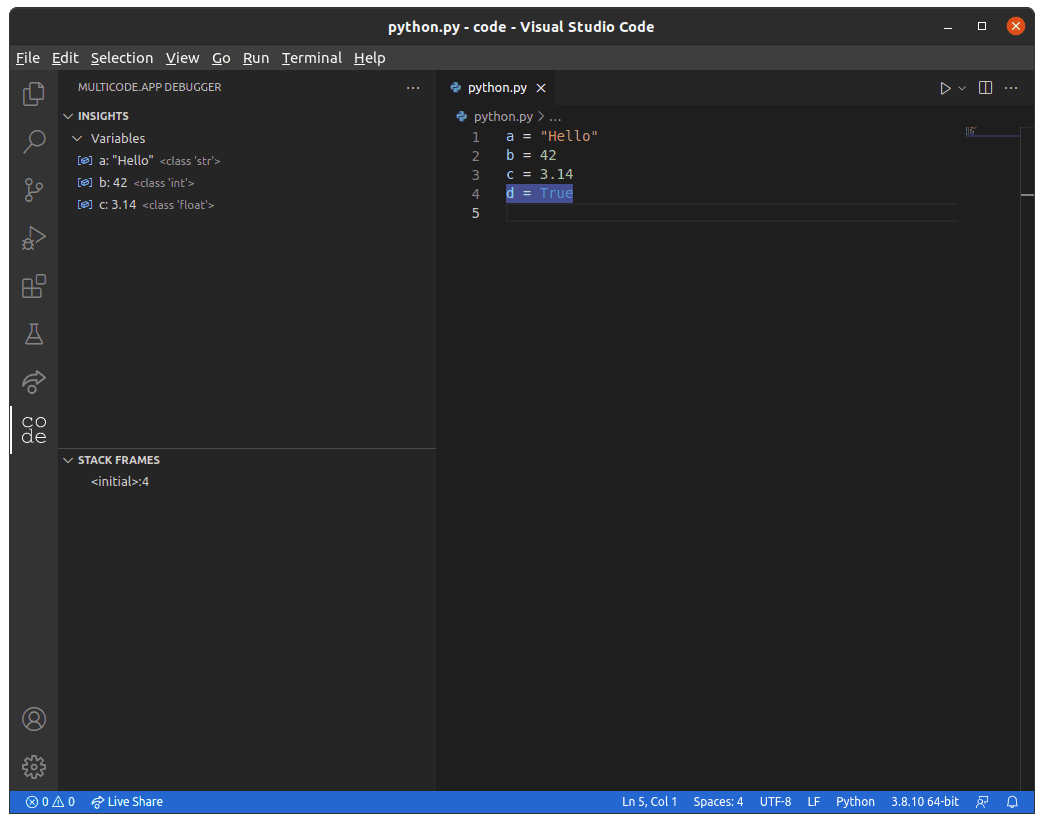Open the Multicode 'code' debugger icon
The width and height of the screenshot is (1044, 823).
tap(33, 430)
